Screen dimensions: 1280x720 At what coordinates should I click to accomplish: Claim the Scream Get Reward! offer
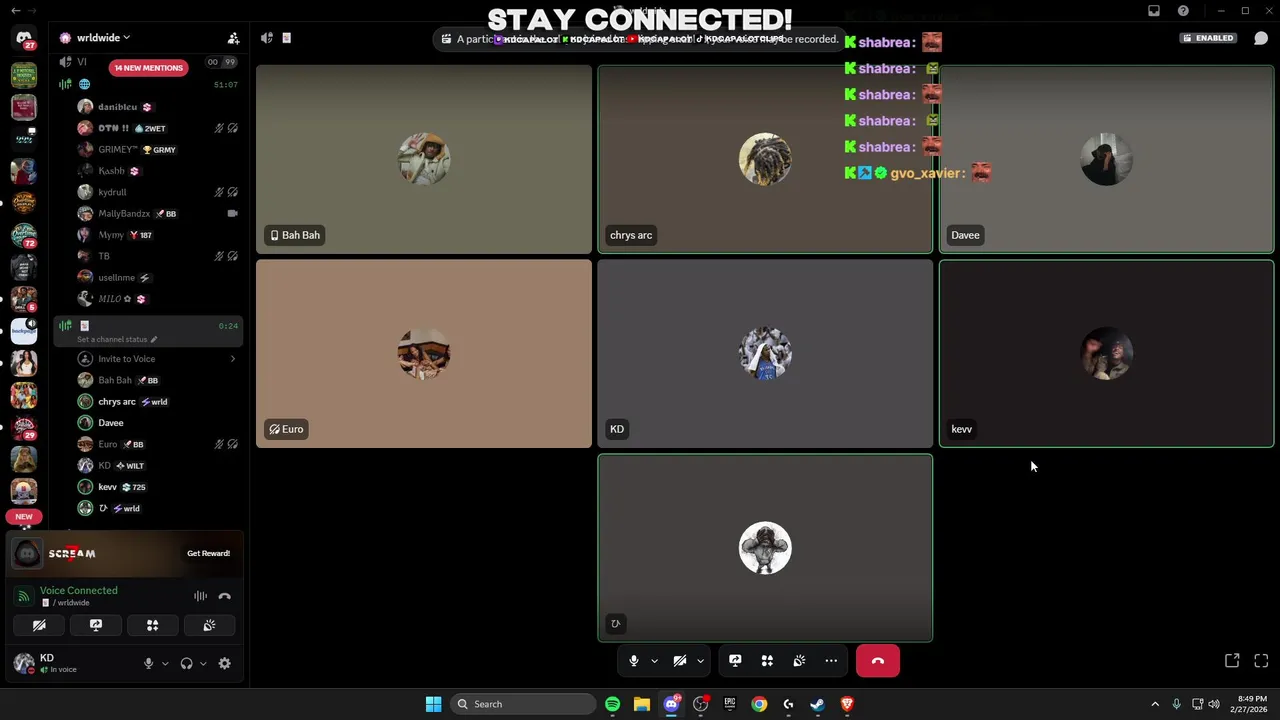[x=208, y=553]
